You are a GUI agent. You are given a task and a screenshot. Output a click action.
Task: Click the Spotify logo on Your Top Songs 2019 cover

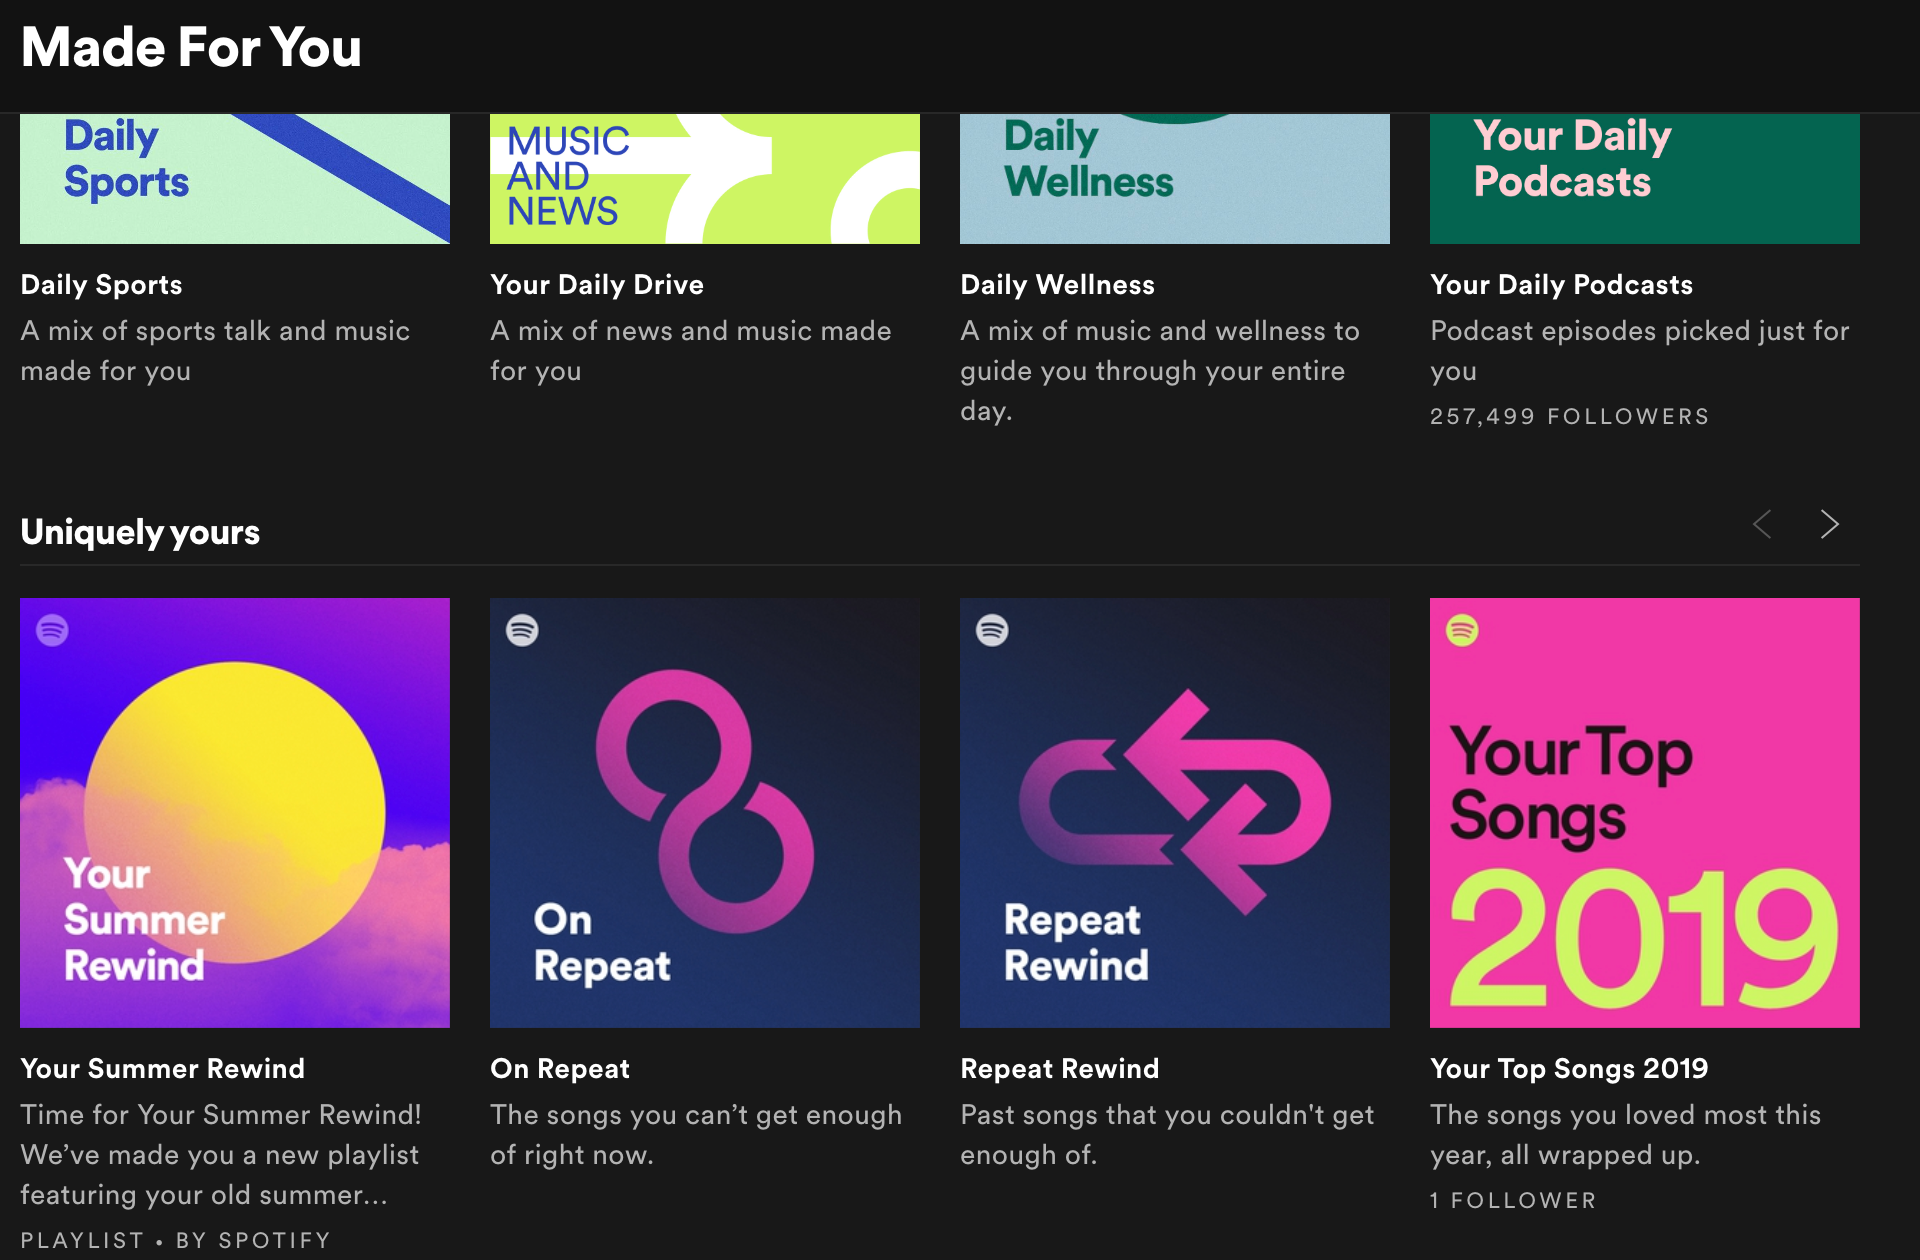(x=1464, y=631)
